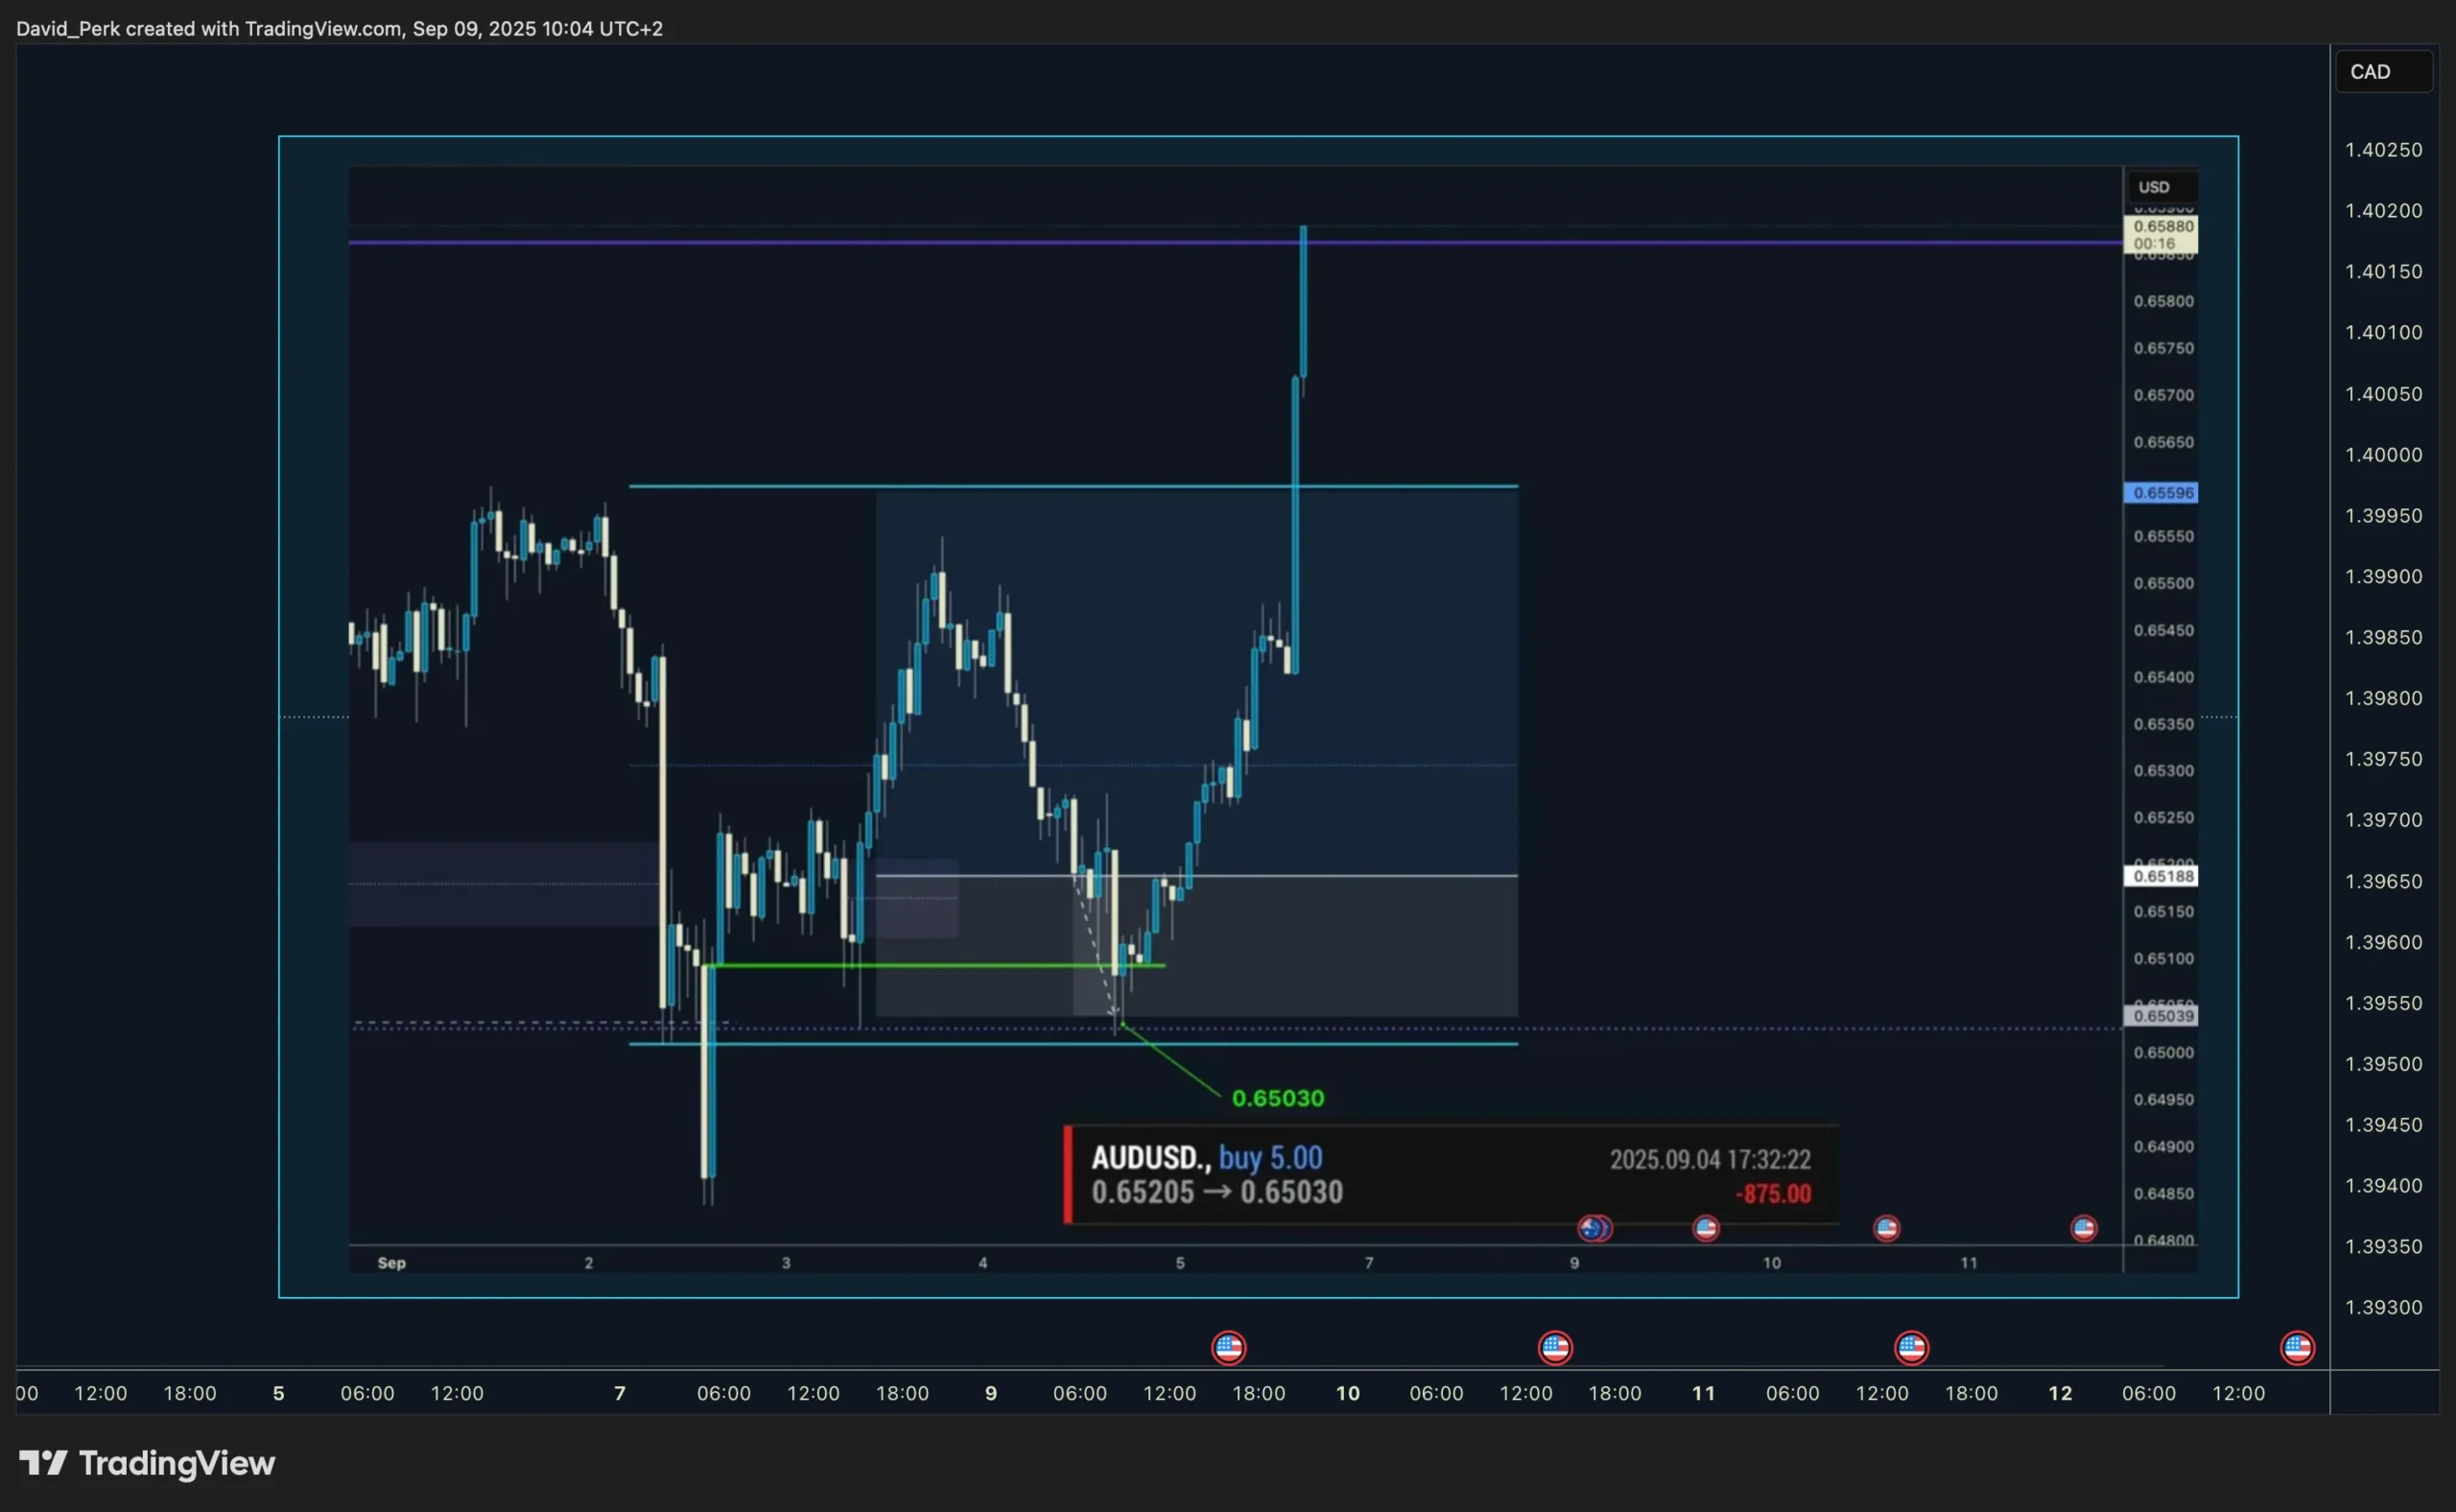
Task: Select the blue 0.65596 price label
Action: tap(2160, 493)
